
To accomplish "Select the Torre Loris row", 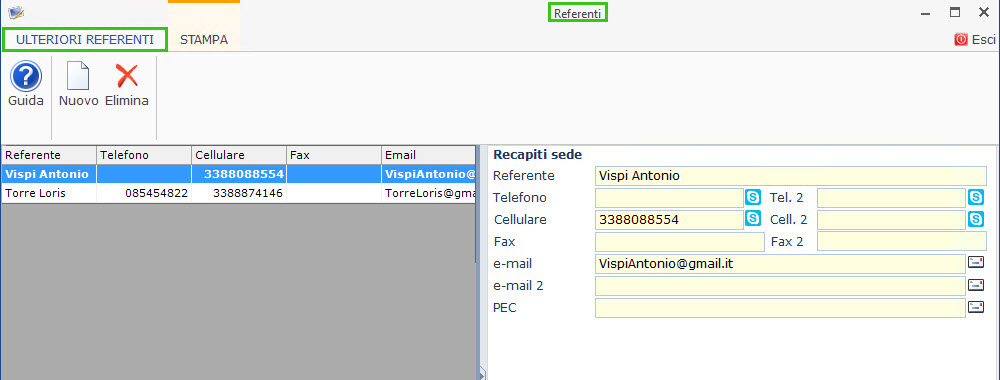I will point(239,193).
